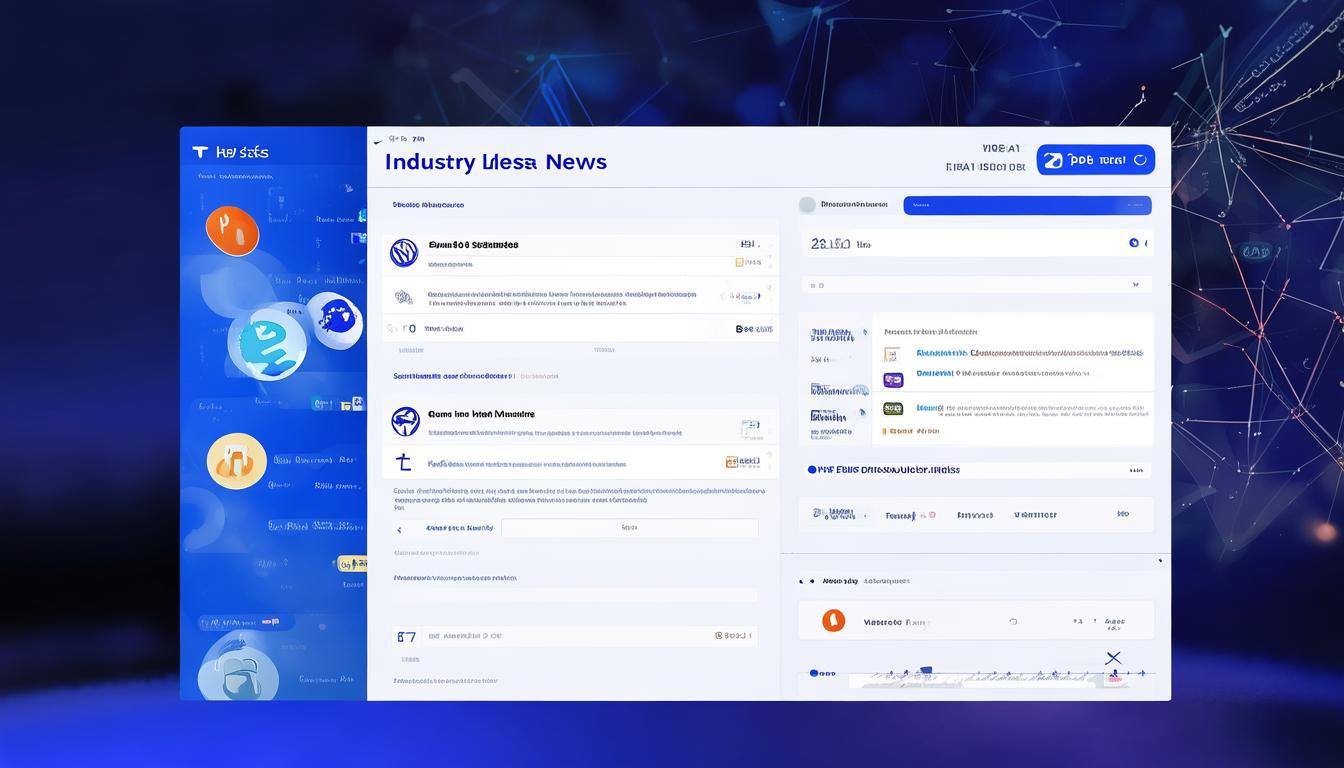Screen dimensions: 1344x768
Task: Click the round blue logo in second news card
Action: (x=405, y=421)
